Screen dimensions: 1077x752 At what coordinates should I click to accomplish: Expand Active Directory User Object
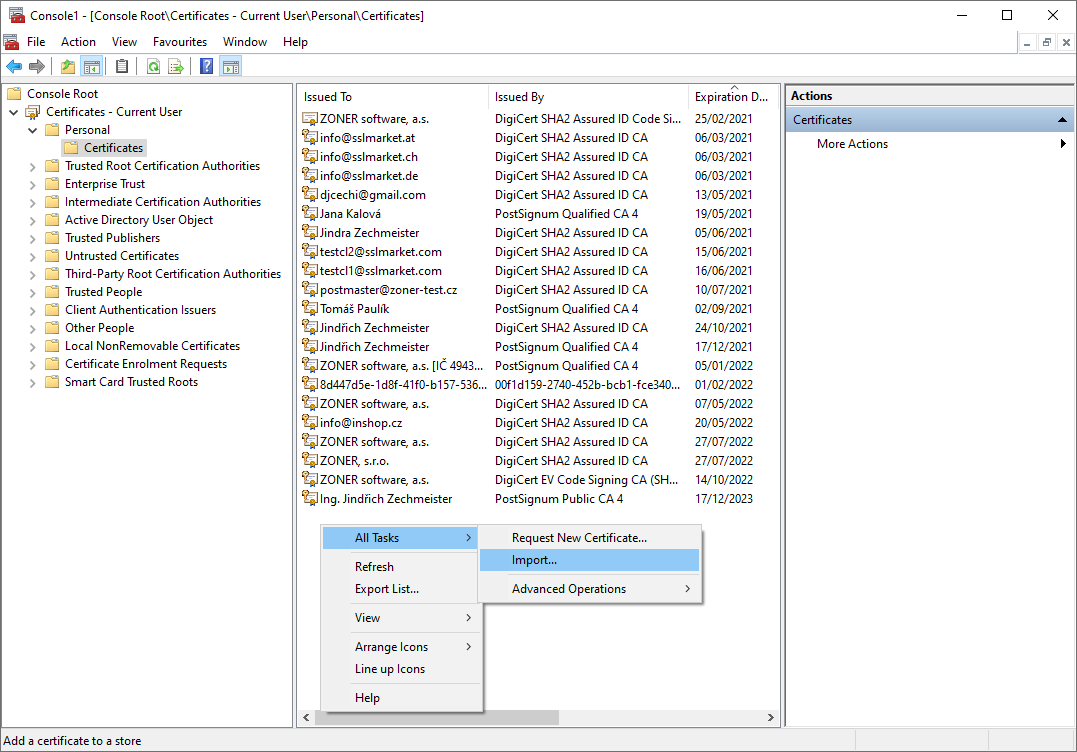click(32, 220)
